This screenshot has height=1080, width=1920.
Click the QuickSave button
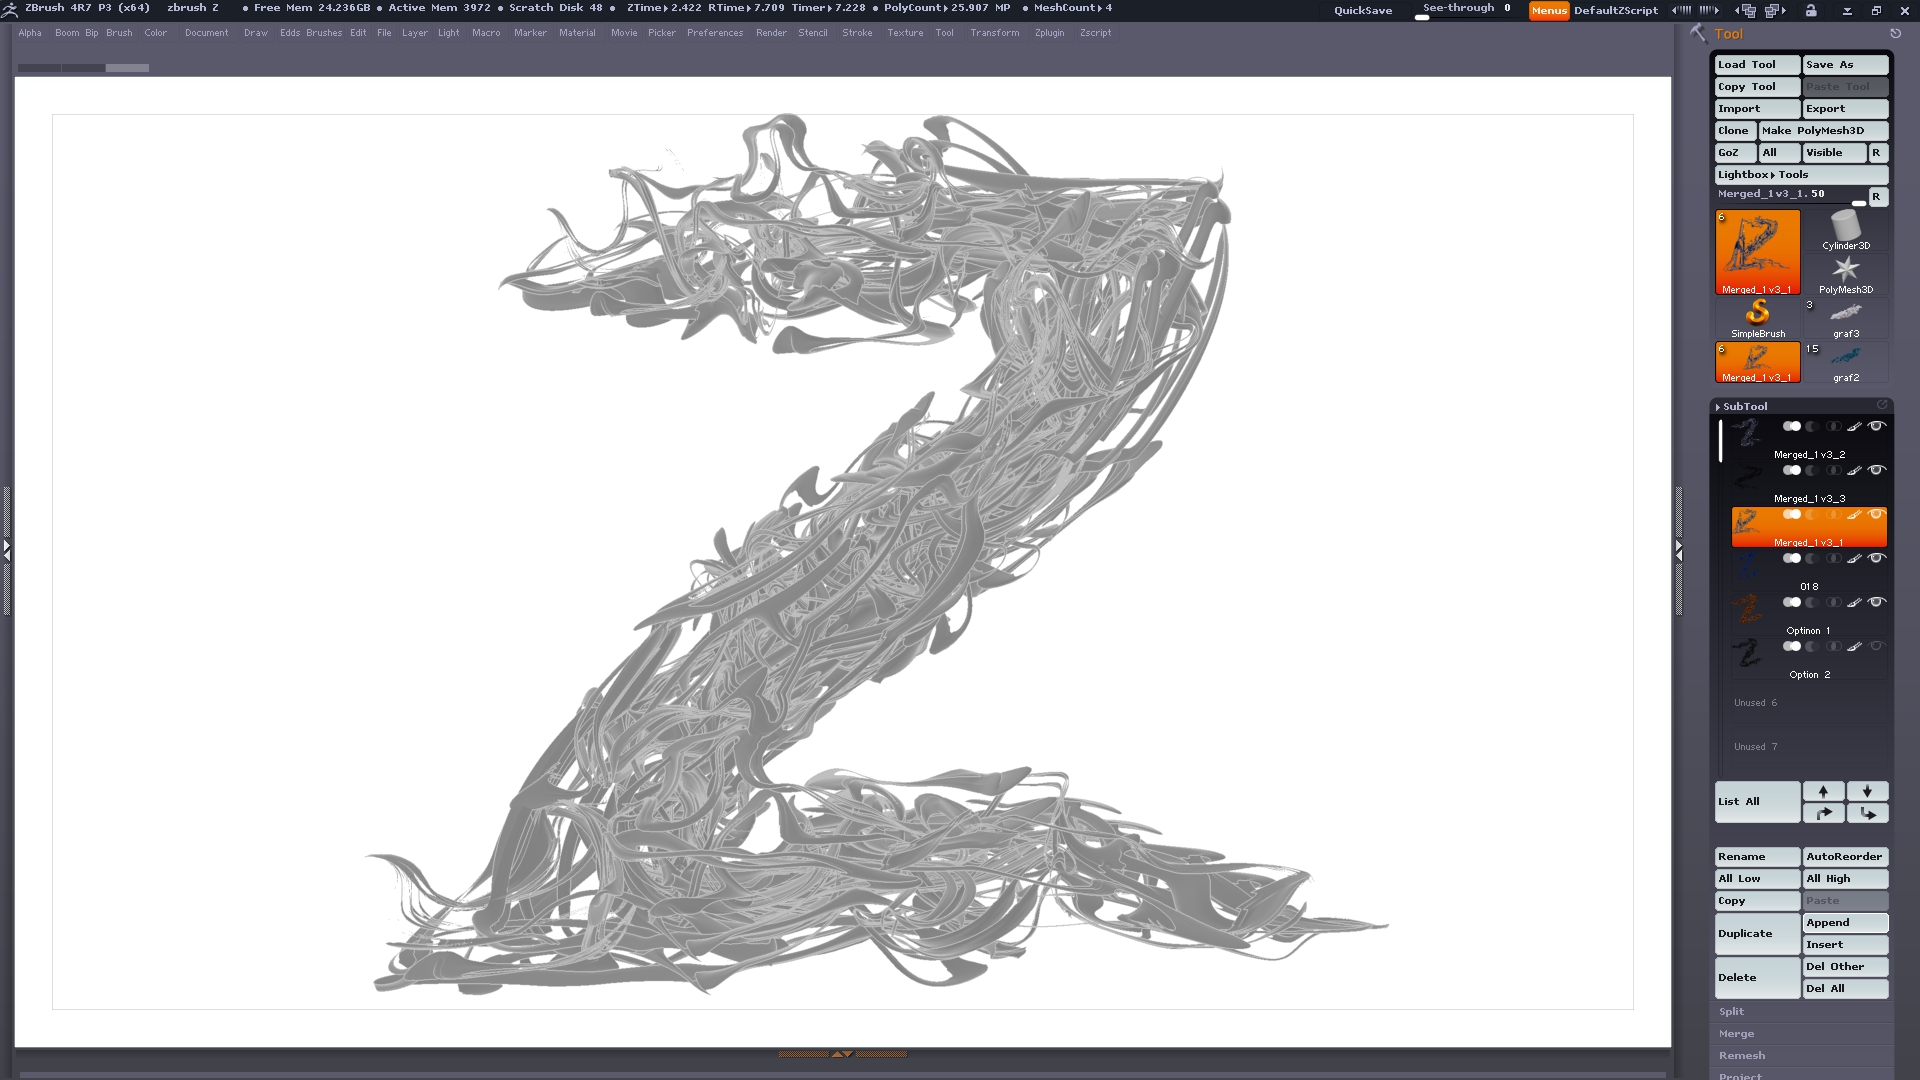click(1362, 11)
